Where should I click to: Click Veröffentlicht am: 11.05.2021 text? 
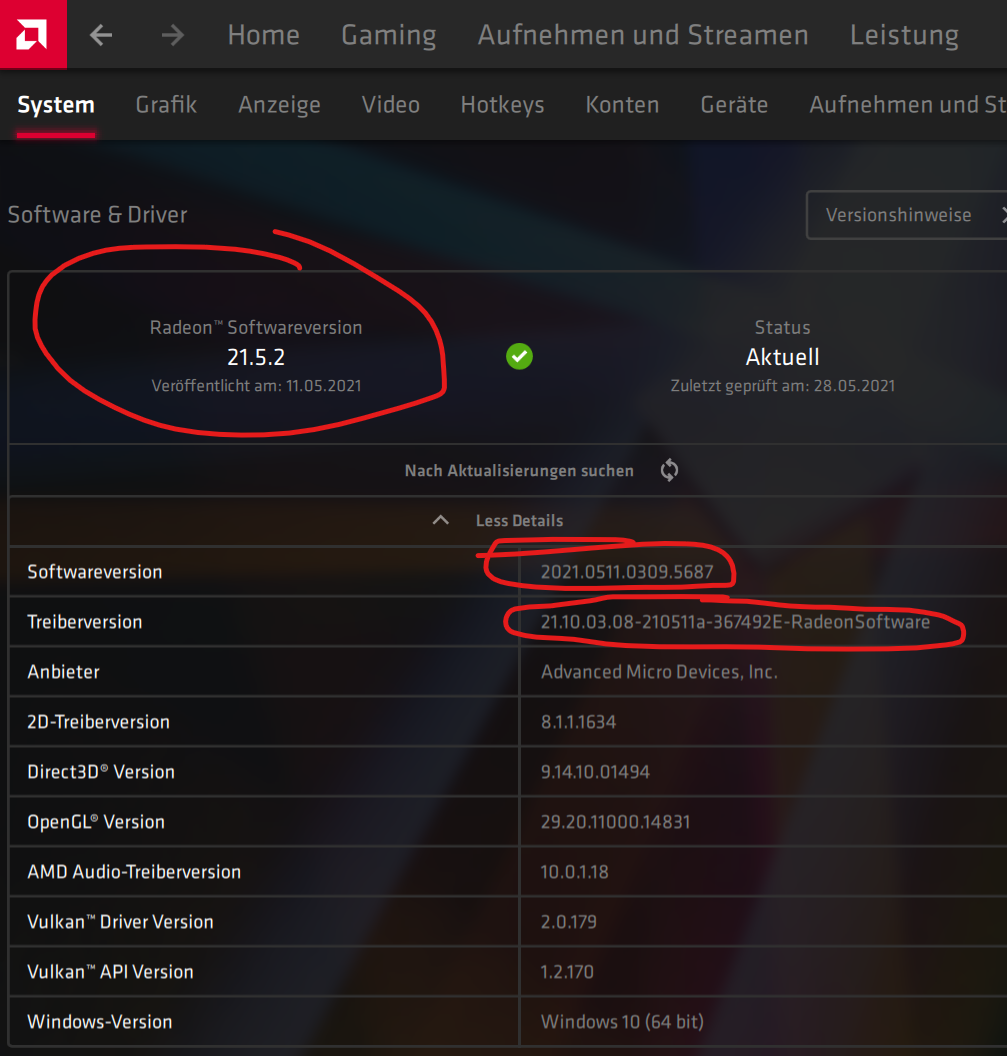point(256,386)
